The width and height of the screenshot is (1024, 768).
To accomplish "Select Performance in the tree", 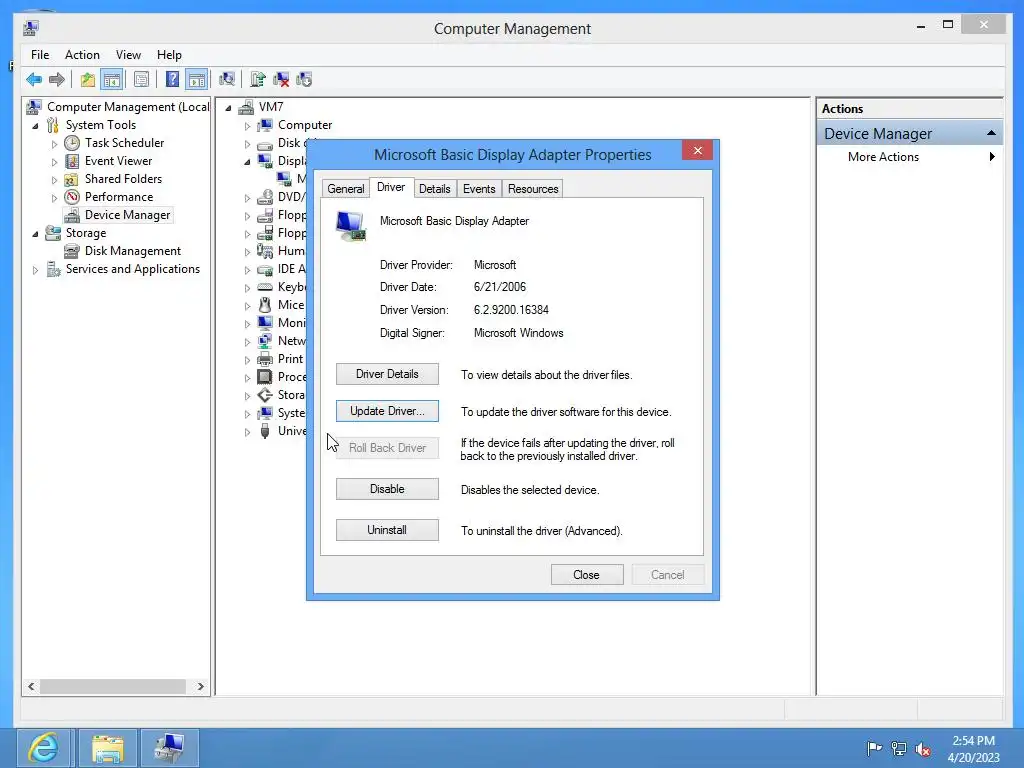I will coord(119,197).
